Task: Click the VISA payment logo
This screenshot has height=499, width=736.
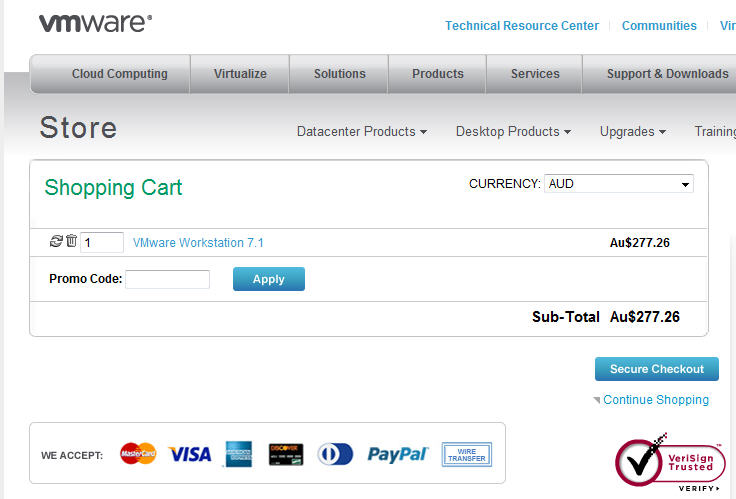Action: (190, 454)
